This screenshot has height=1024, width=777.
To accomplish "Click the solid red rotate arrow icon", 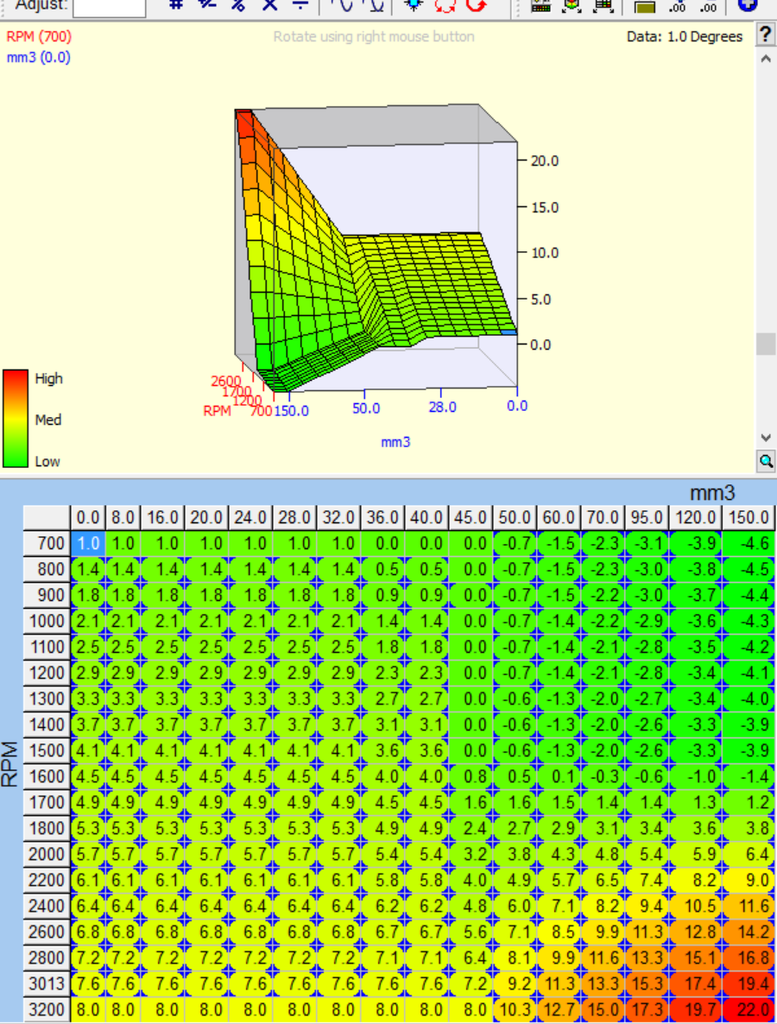I will pos(476,5).
